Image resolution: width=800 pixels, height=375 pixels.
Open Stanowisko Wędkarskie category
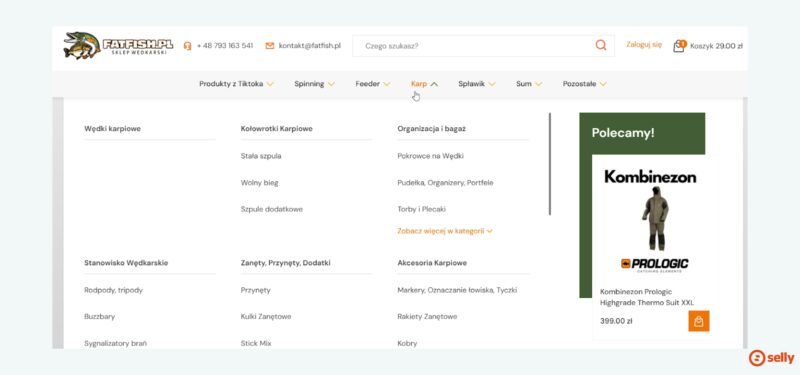point(126,263)
